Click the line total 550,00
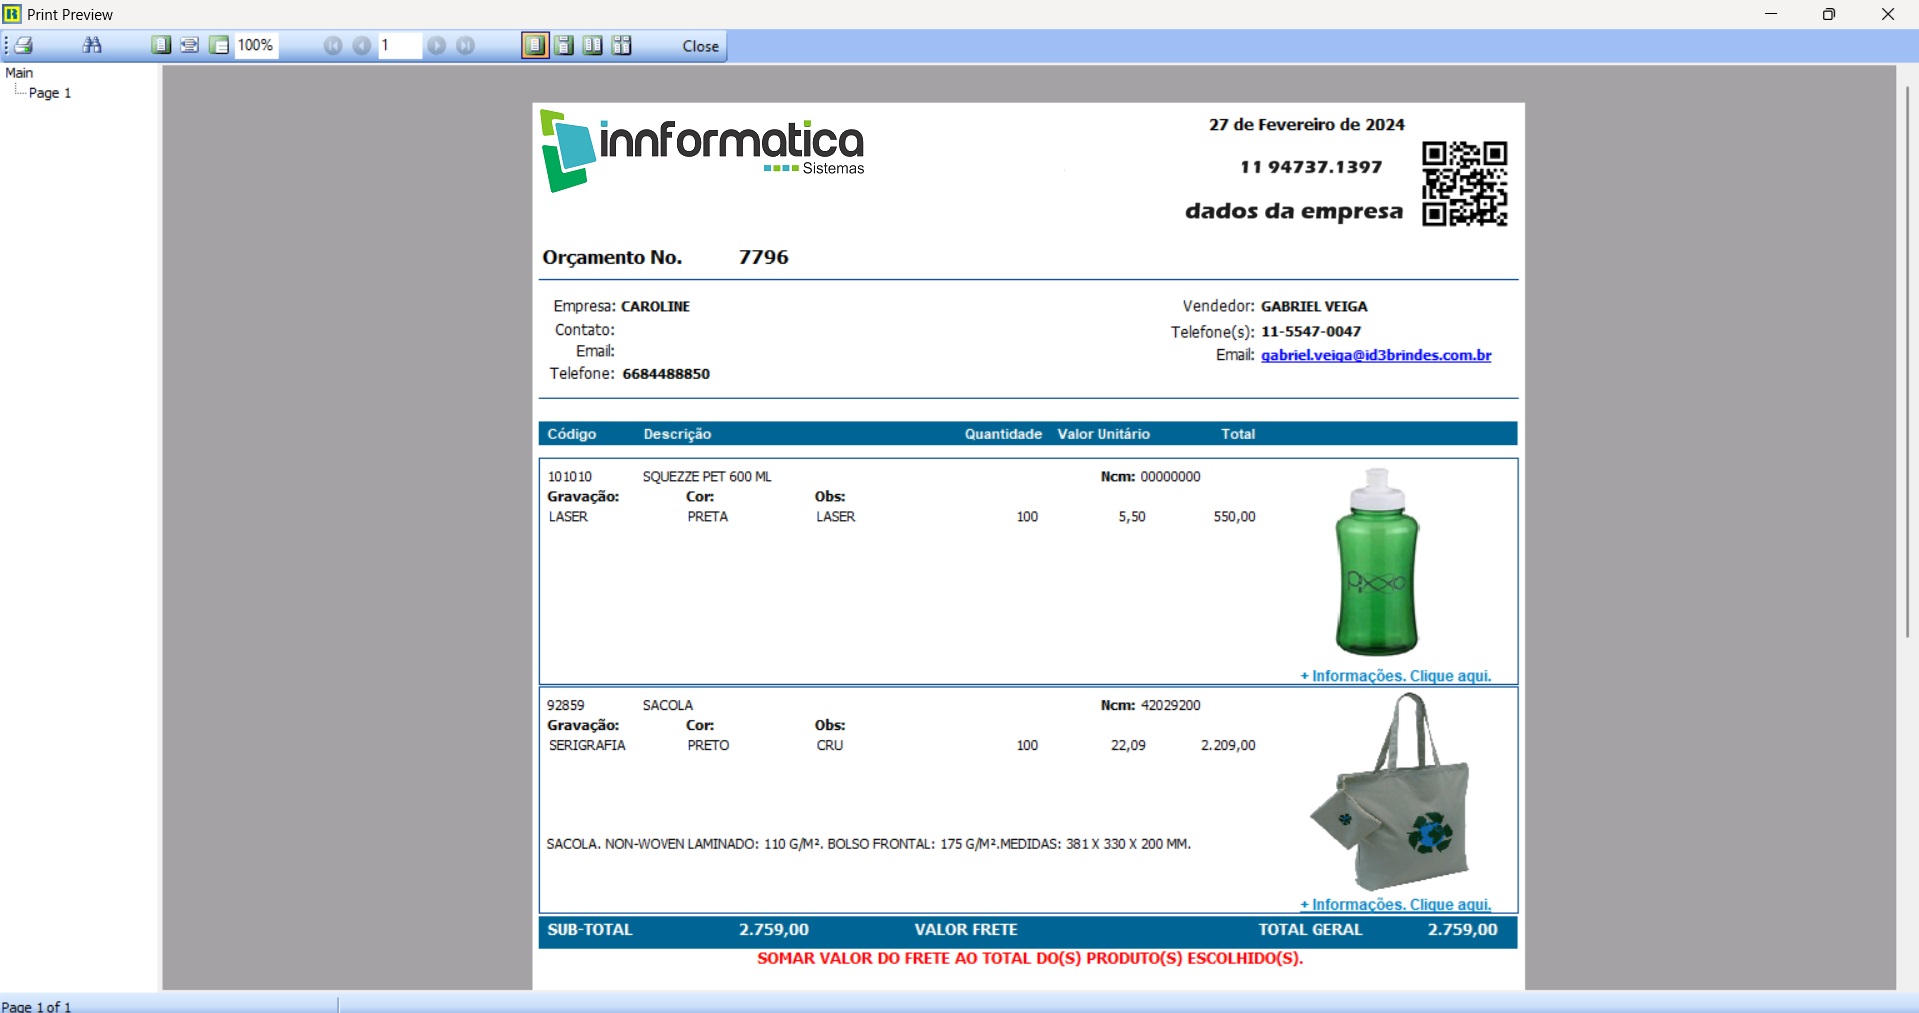Screen dimensions: 1919x1013 tap(1234, 517)
